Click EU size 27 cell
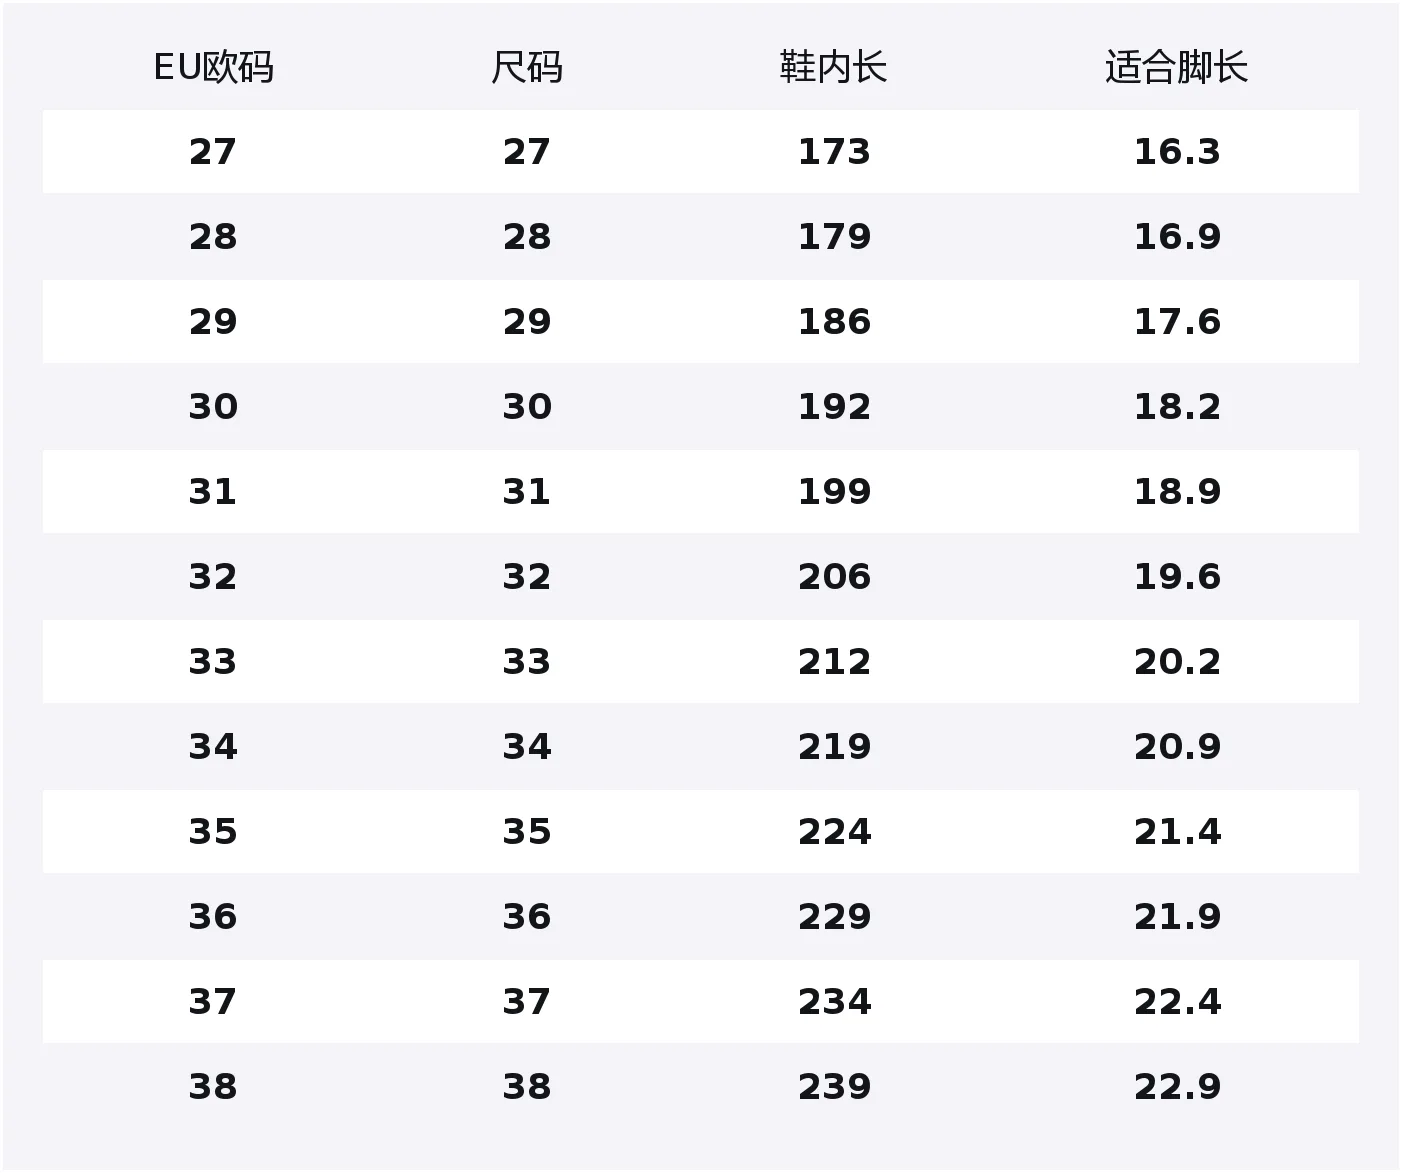 click(213, 152)
